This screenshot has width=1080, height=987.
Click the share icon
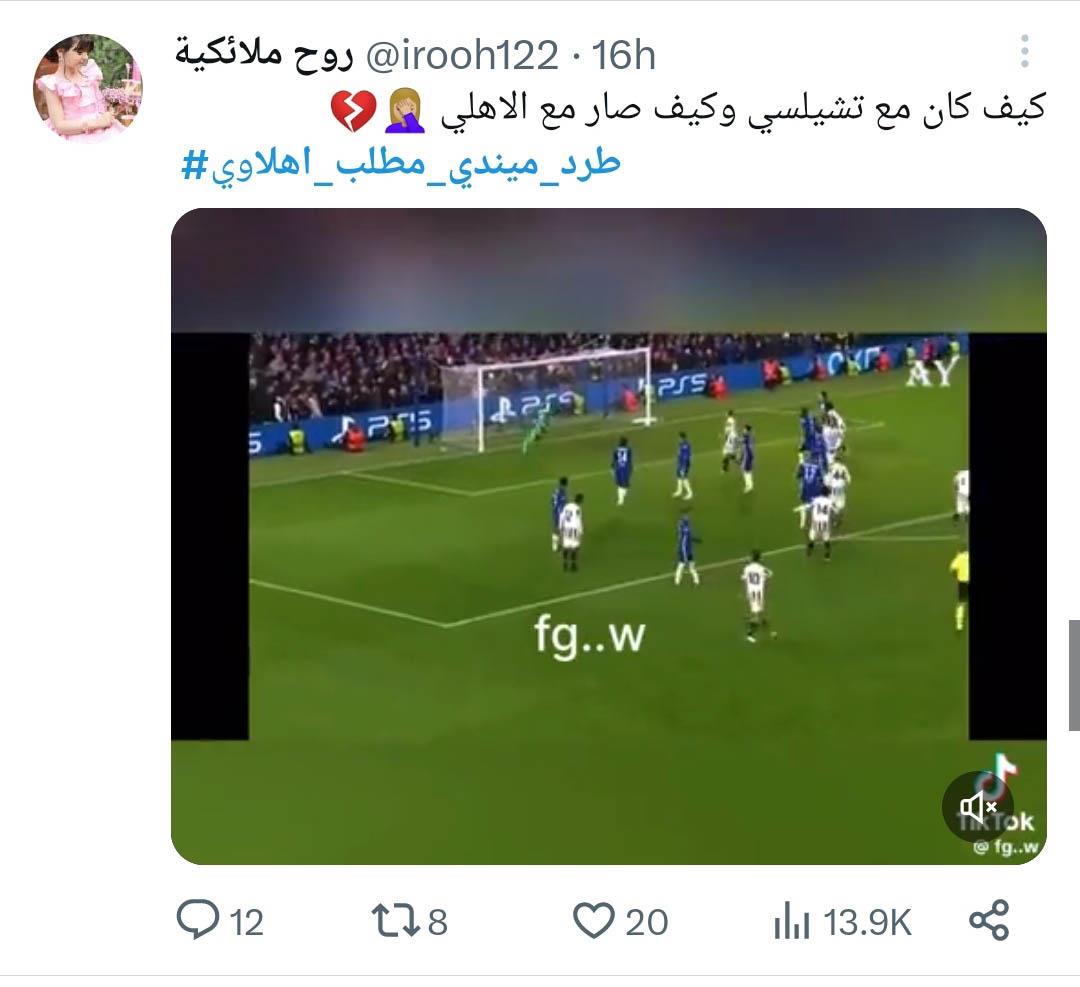989,920
